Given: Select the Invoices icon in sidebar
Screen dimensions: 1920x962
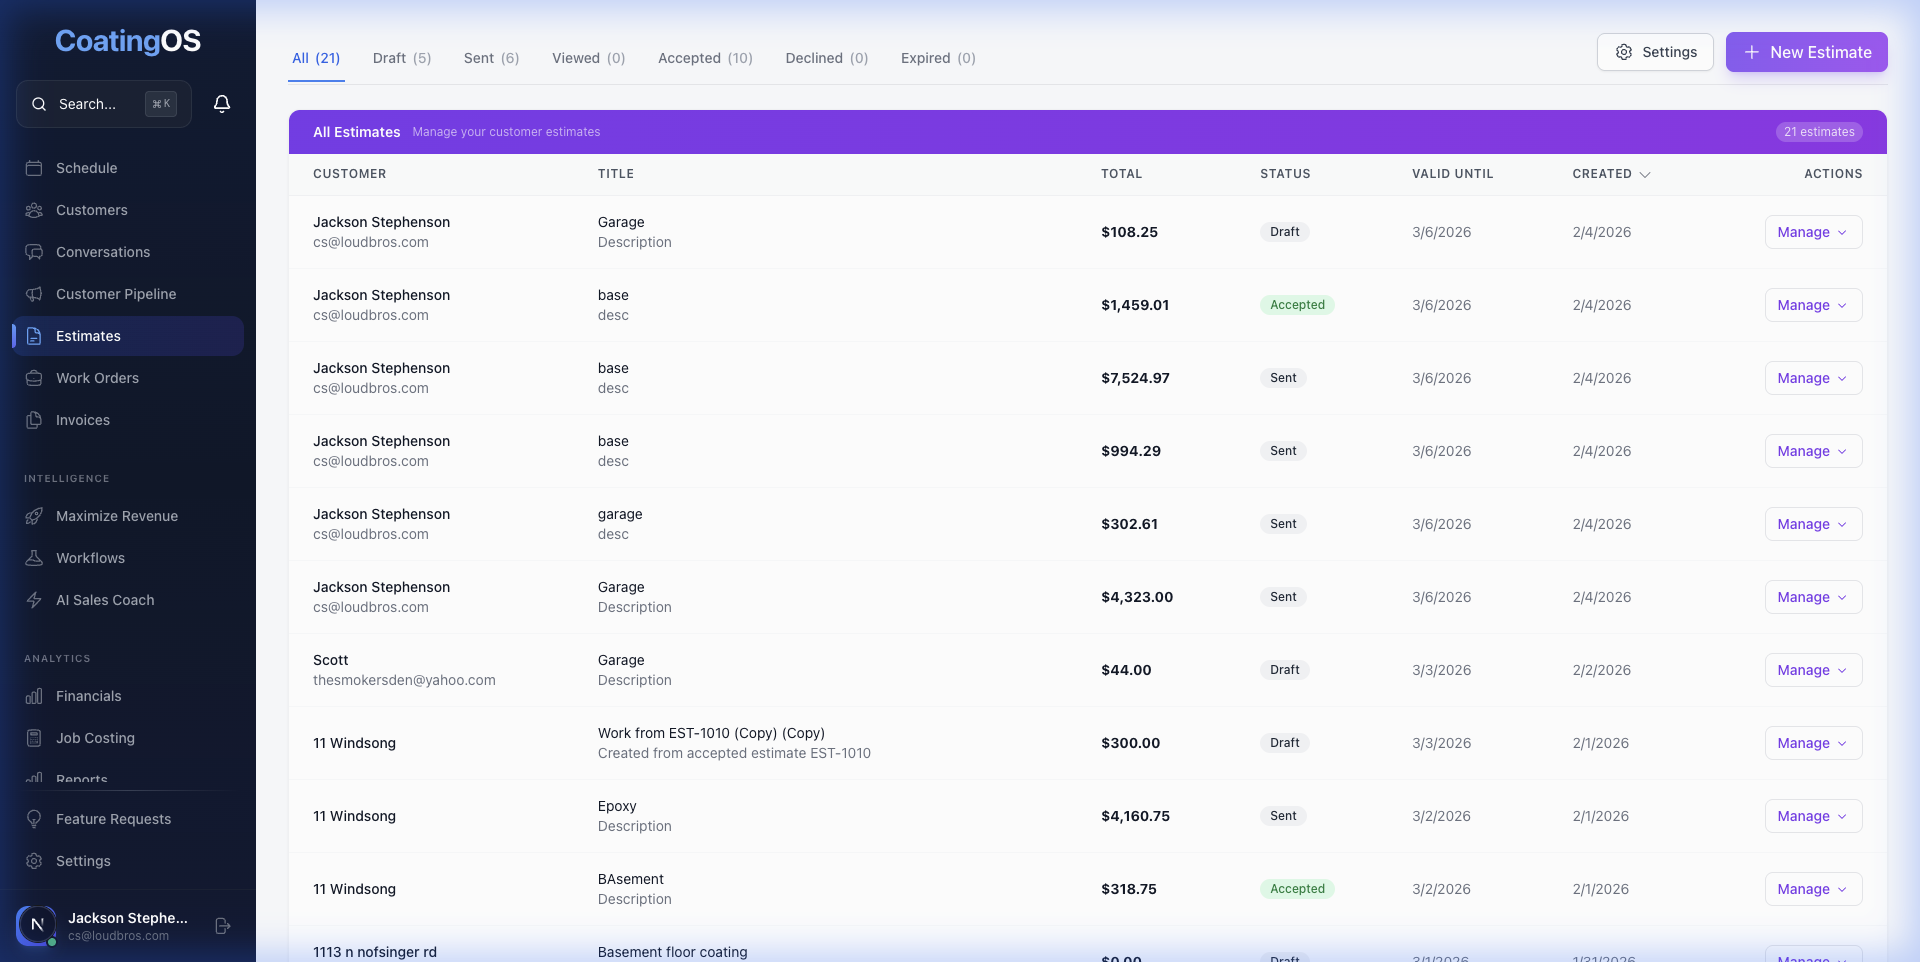Looking at the screenshot, I should (x=35, y=420).
